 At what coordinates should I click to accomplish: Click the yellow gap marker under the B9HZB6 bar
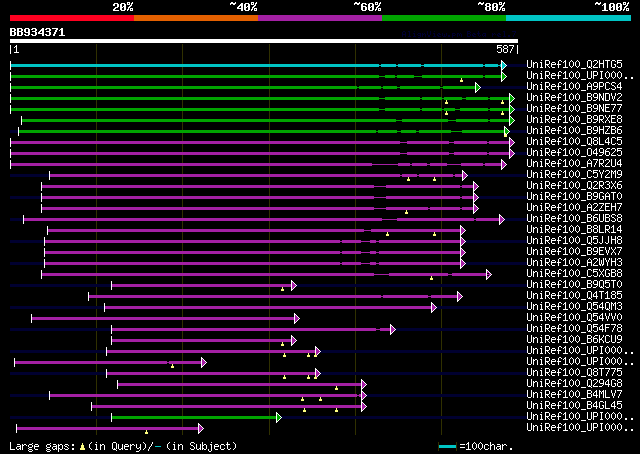pyautogui.click(x=506, y=134)
